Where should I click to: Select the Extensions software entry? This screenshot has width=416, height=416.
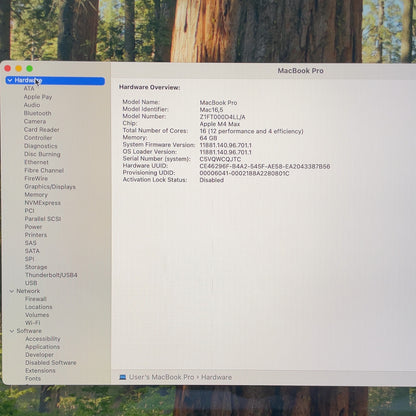[x=40, y=371]
